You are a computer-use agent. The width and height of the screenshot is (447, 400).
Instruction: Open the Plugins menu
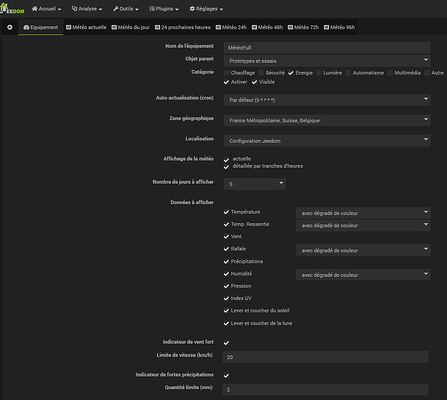pyautogui.click(x=164, y=9)
